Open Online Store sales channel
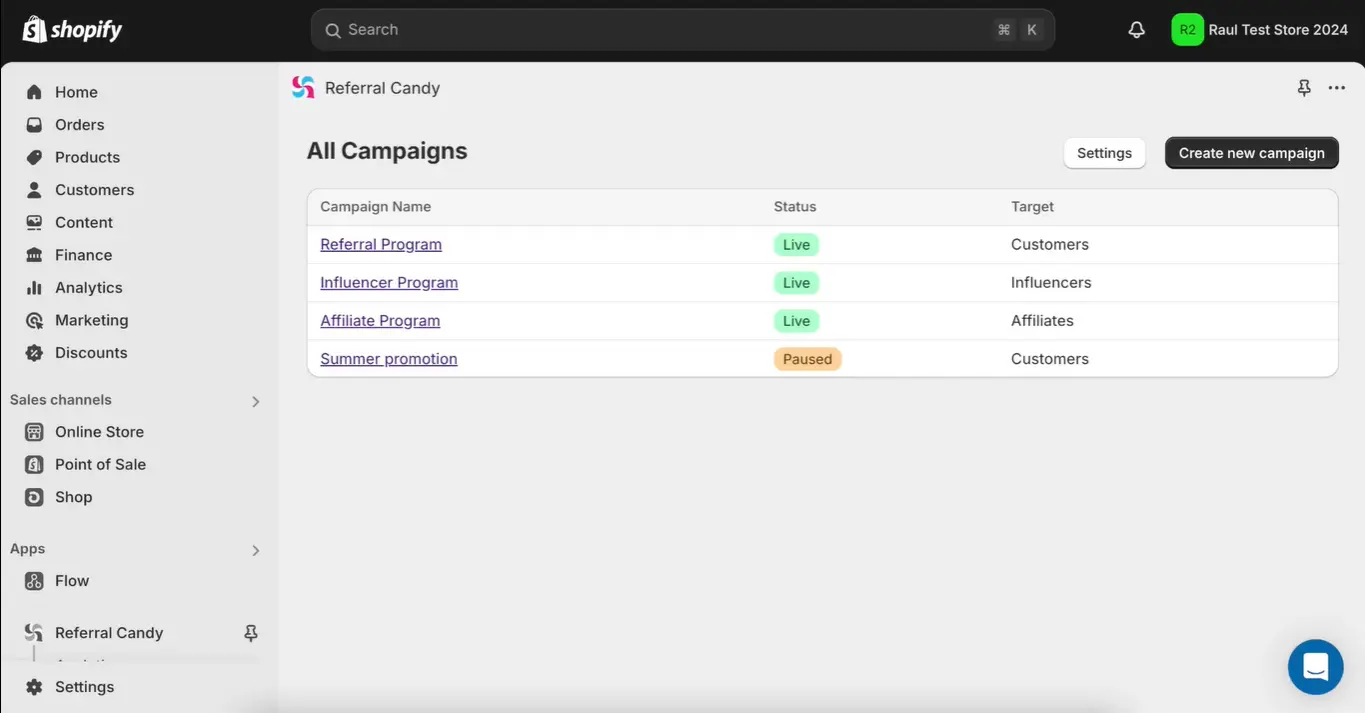 (99, 432)
